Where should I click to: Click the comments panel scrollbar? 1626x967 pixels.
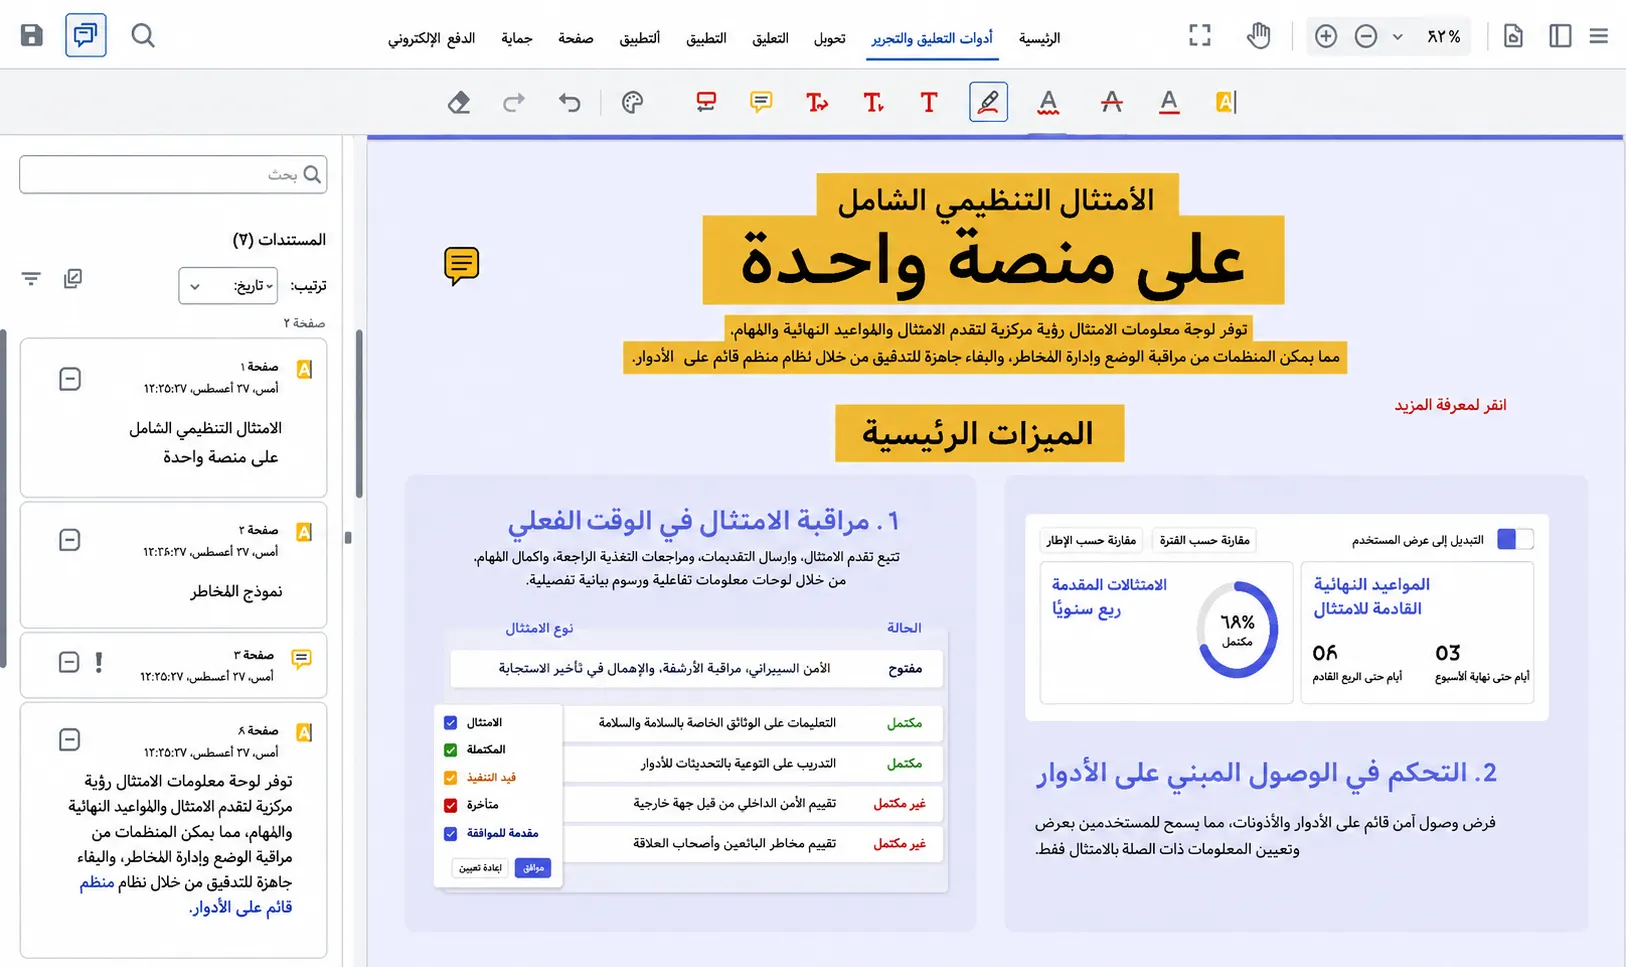pyautogui.click(x=359, y=413)
